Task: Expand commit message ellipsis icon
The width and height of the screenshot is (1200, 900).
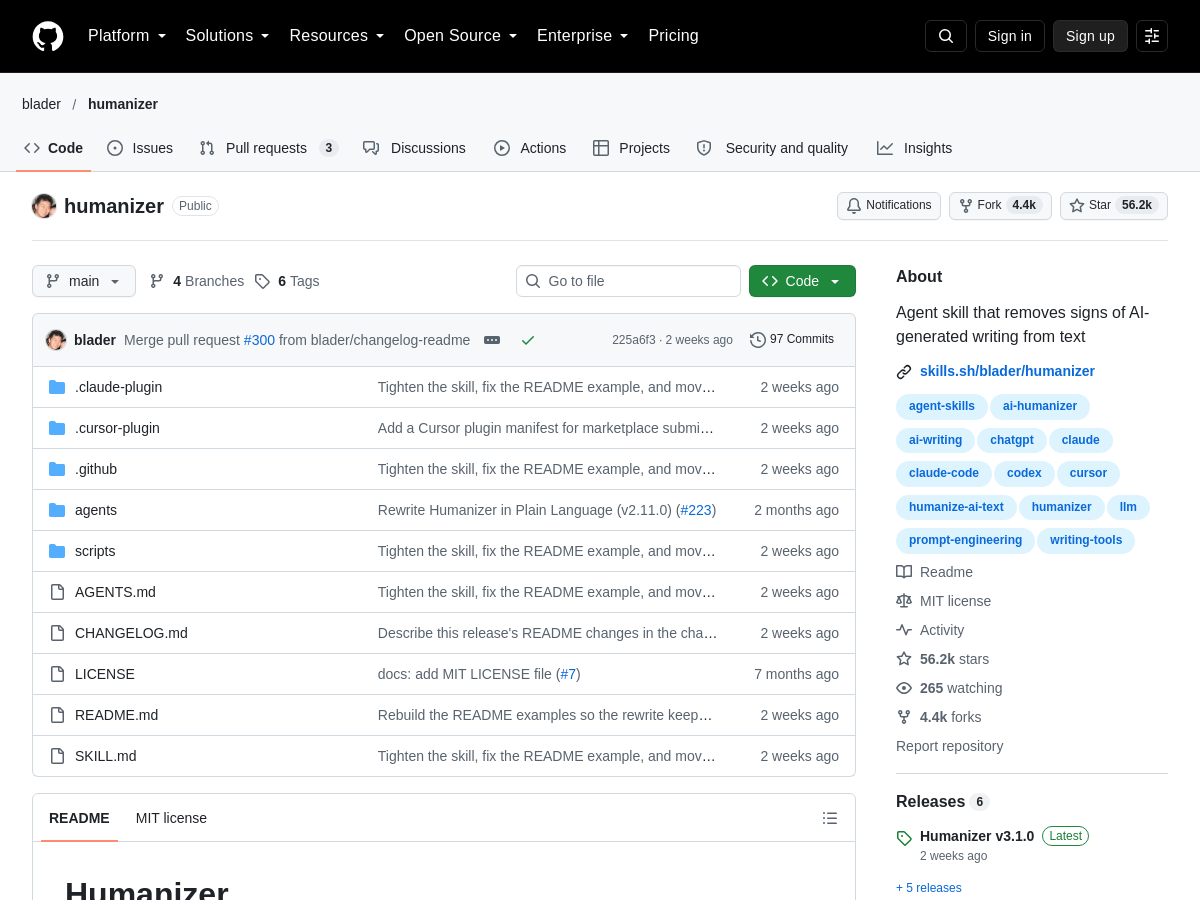Action: point(492,340)
